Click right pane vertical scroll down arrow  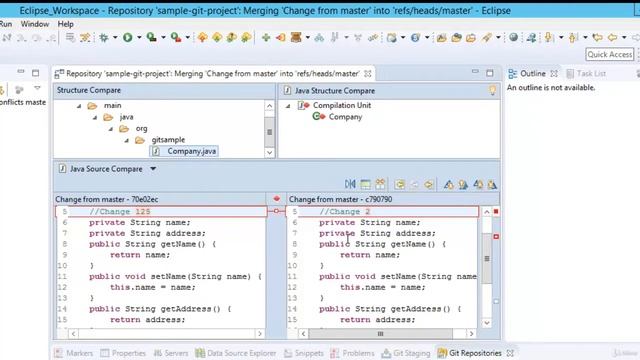click(x=487, y=323)
